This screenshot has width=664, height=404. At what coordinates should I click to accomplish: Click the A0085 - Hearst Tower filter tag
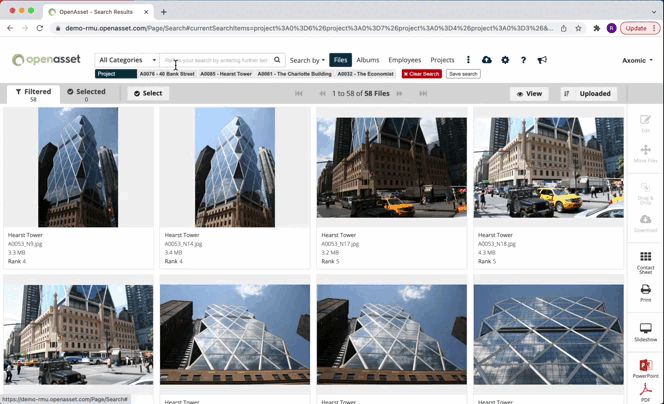[226, 74]
